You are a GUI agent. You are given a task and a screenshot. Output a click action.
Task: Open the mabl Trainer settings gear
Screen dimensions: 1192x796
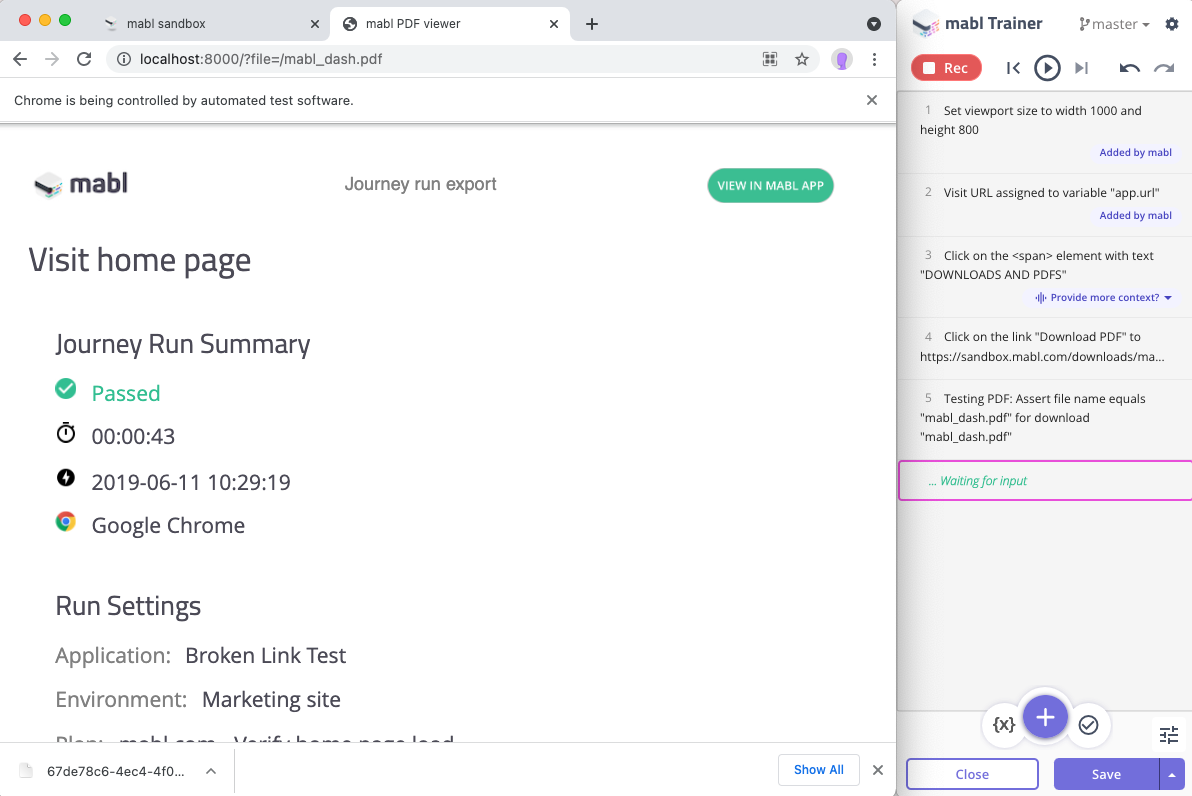(x=1171, y=24)
